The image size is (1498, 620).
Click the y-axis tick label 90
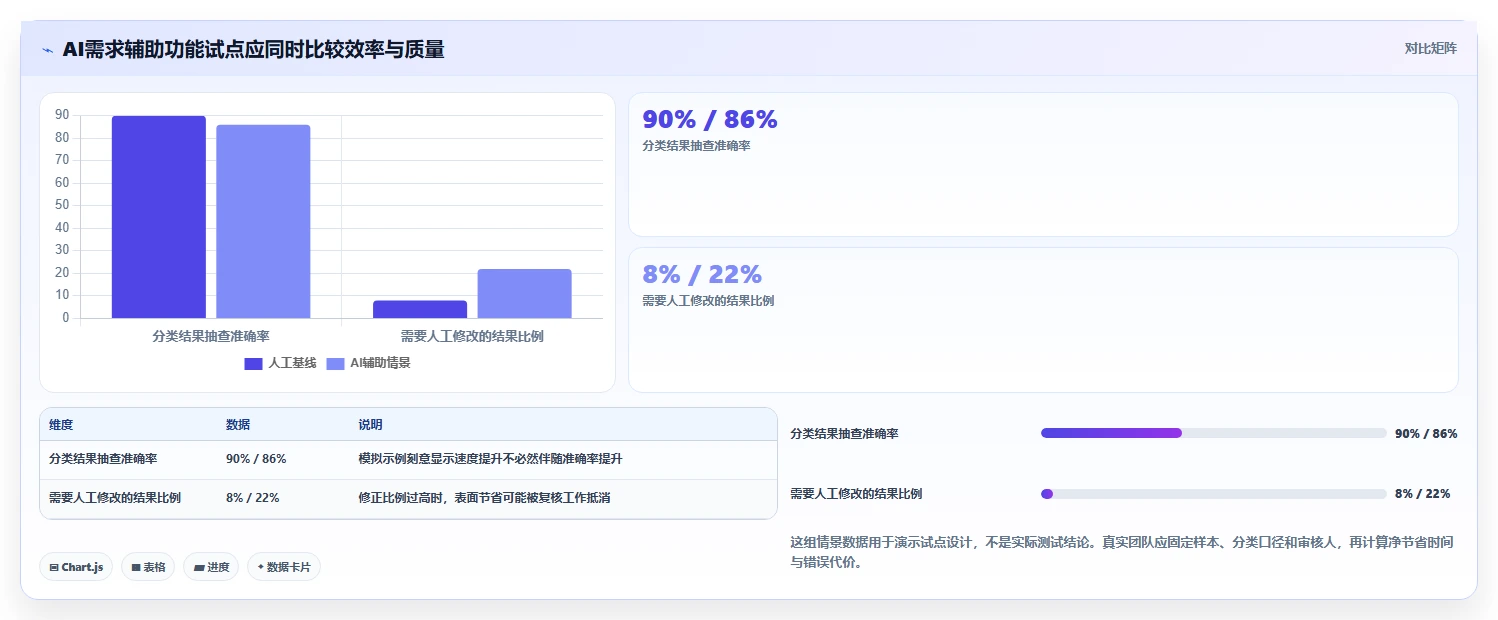[62, 115]
